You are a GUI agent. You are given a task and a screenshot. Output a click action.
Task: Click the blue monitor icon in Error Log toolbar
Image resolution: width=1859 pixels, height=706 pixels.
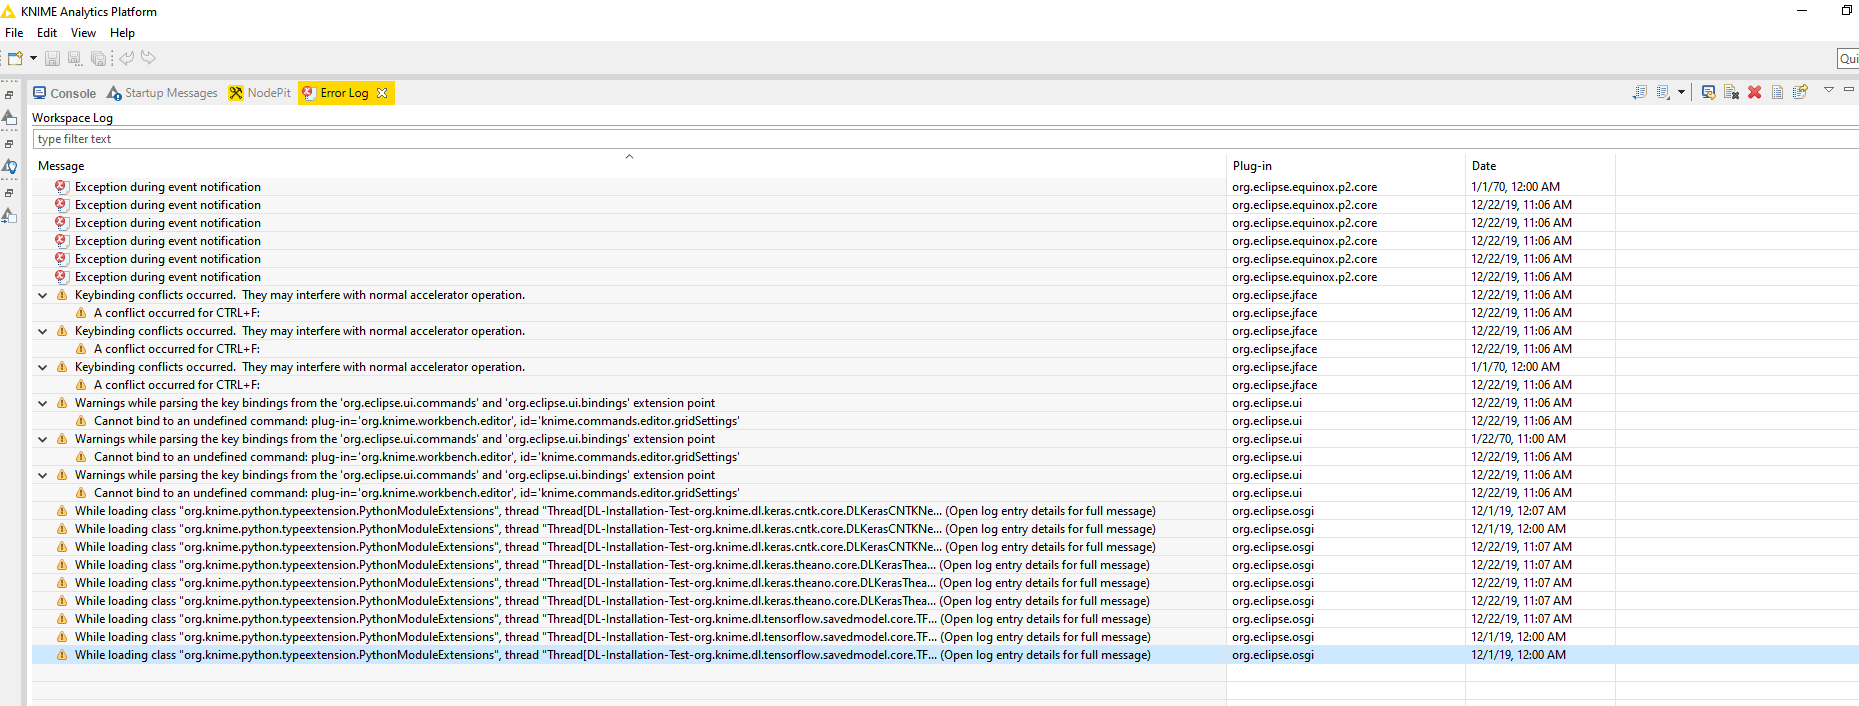(x=1708, y=92)
